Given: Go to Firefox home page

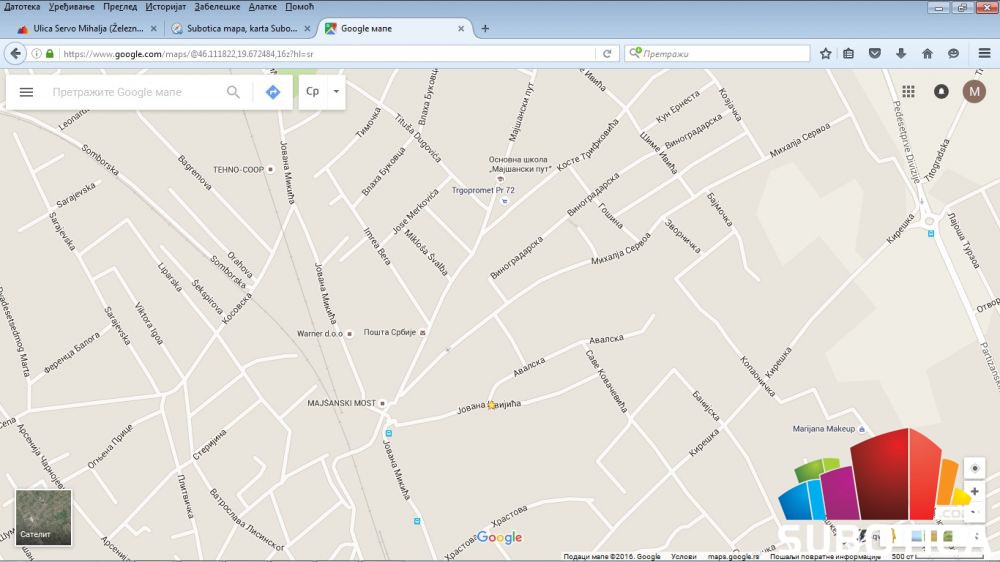Looking at the screenshot, I should [x=927, y=54].
